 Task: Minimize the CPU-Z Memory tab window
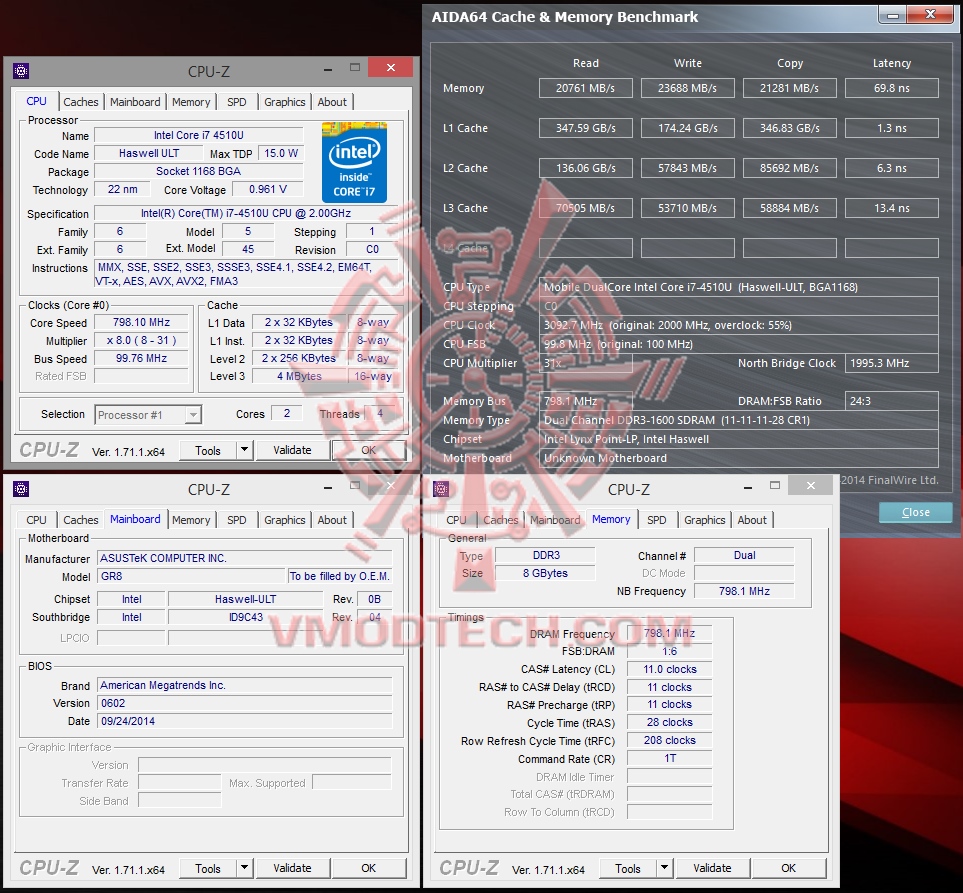[748, 487]
